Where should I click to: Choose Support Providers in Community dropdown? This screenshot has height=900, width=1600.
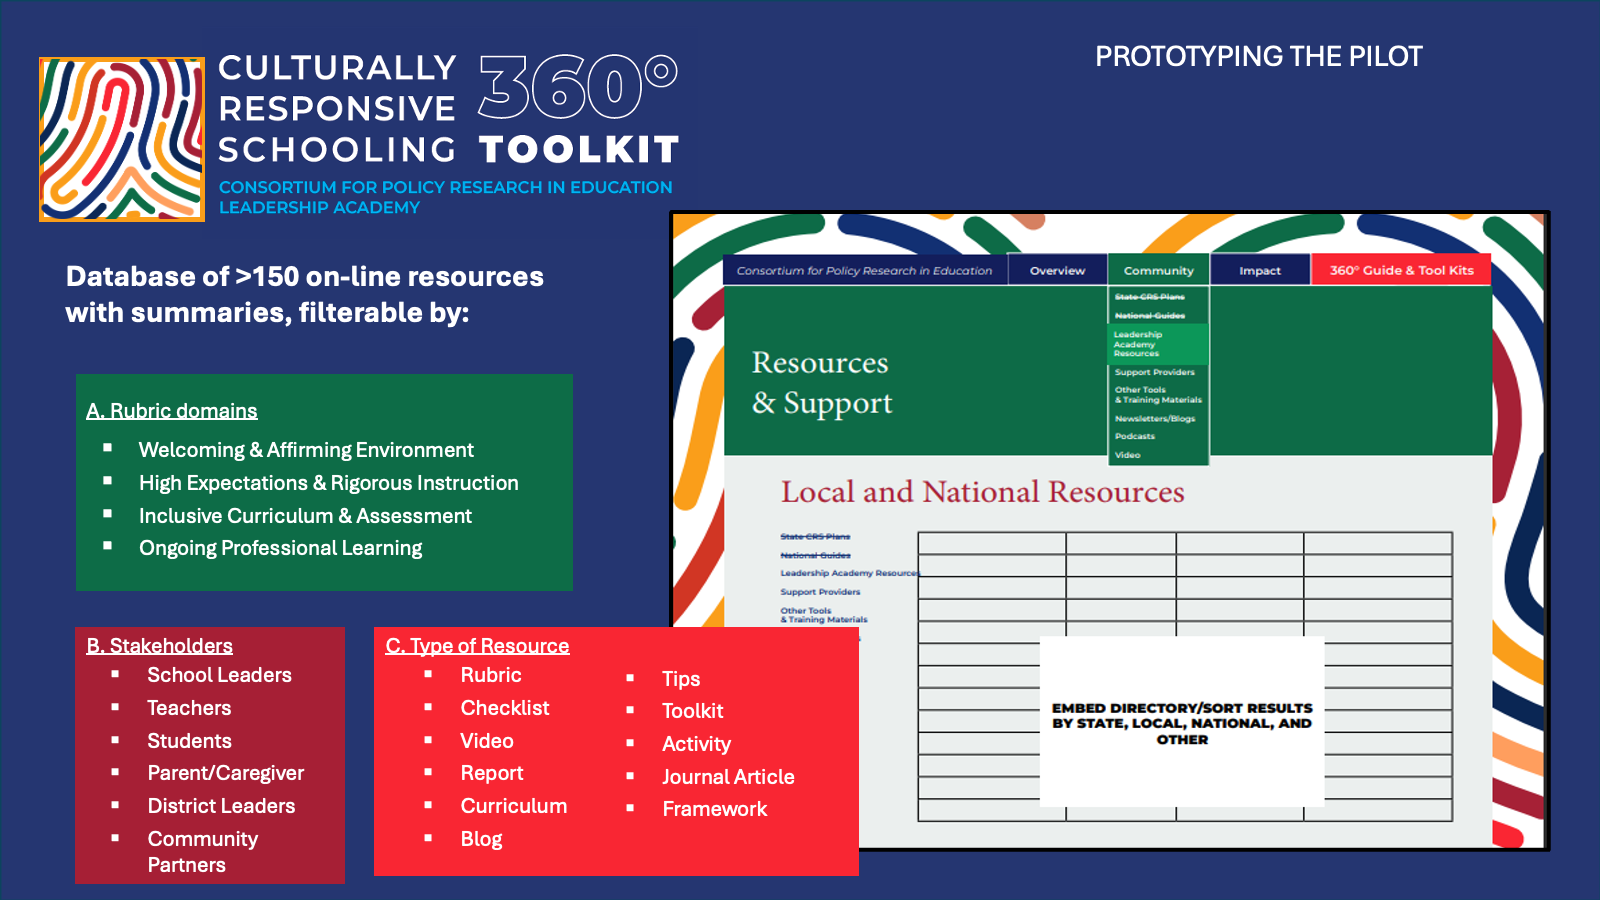[x=1154, y=372]
